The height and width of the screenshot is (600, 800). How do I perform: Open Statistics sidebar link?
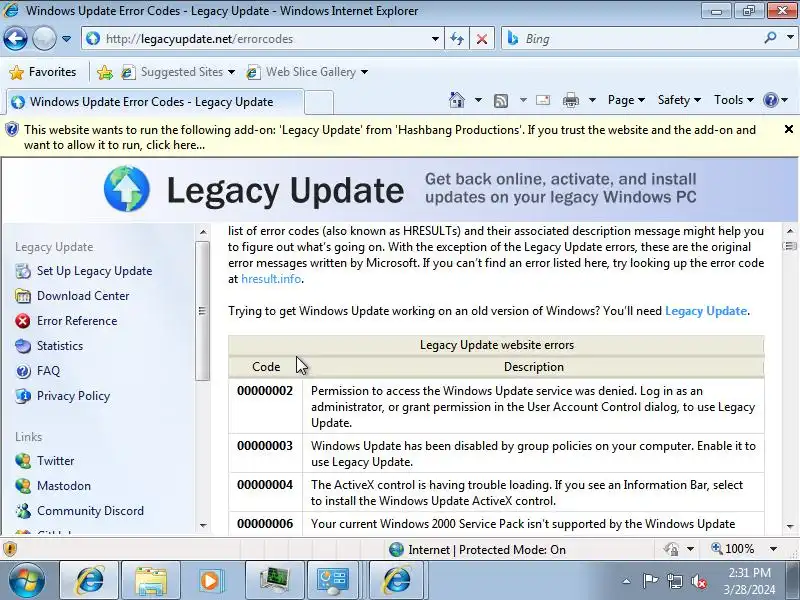[60, 346]
